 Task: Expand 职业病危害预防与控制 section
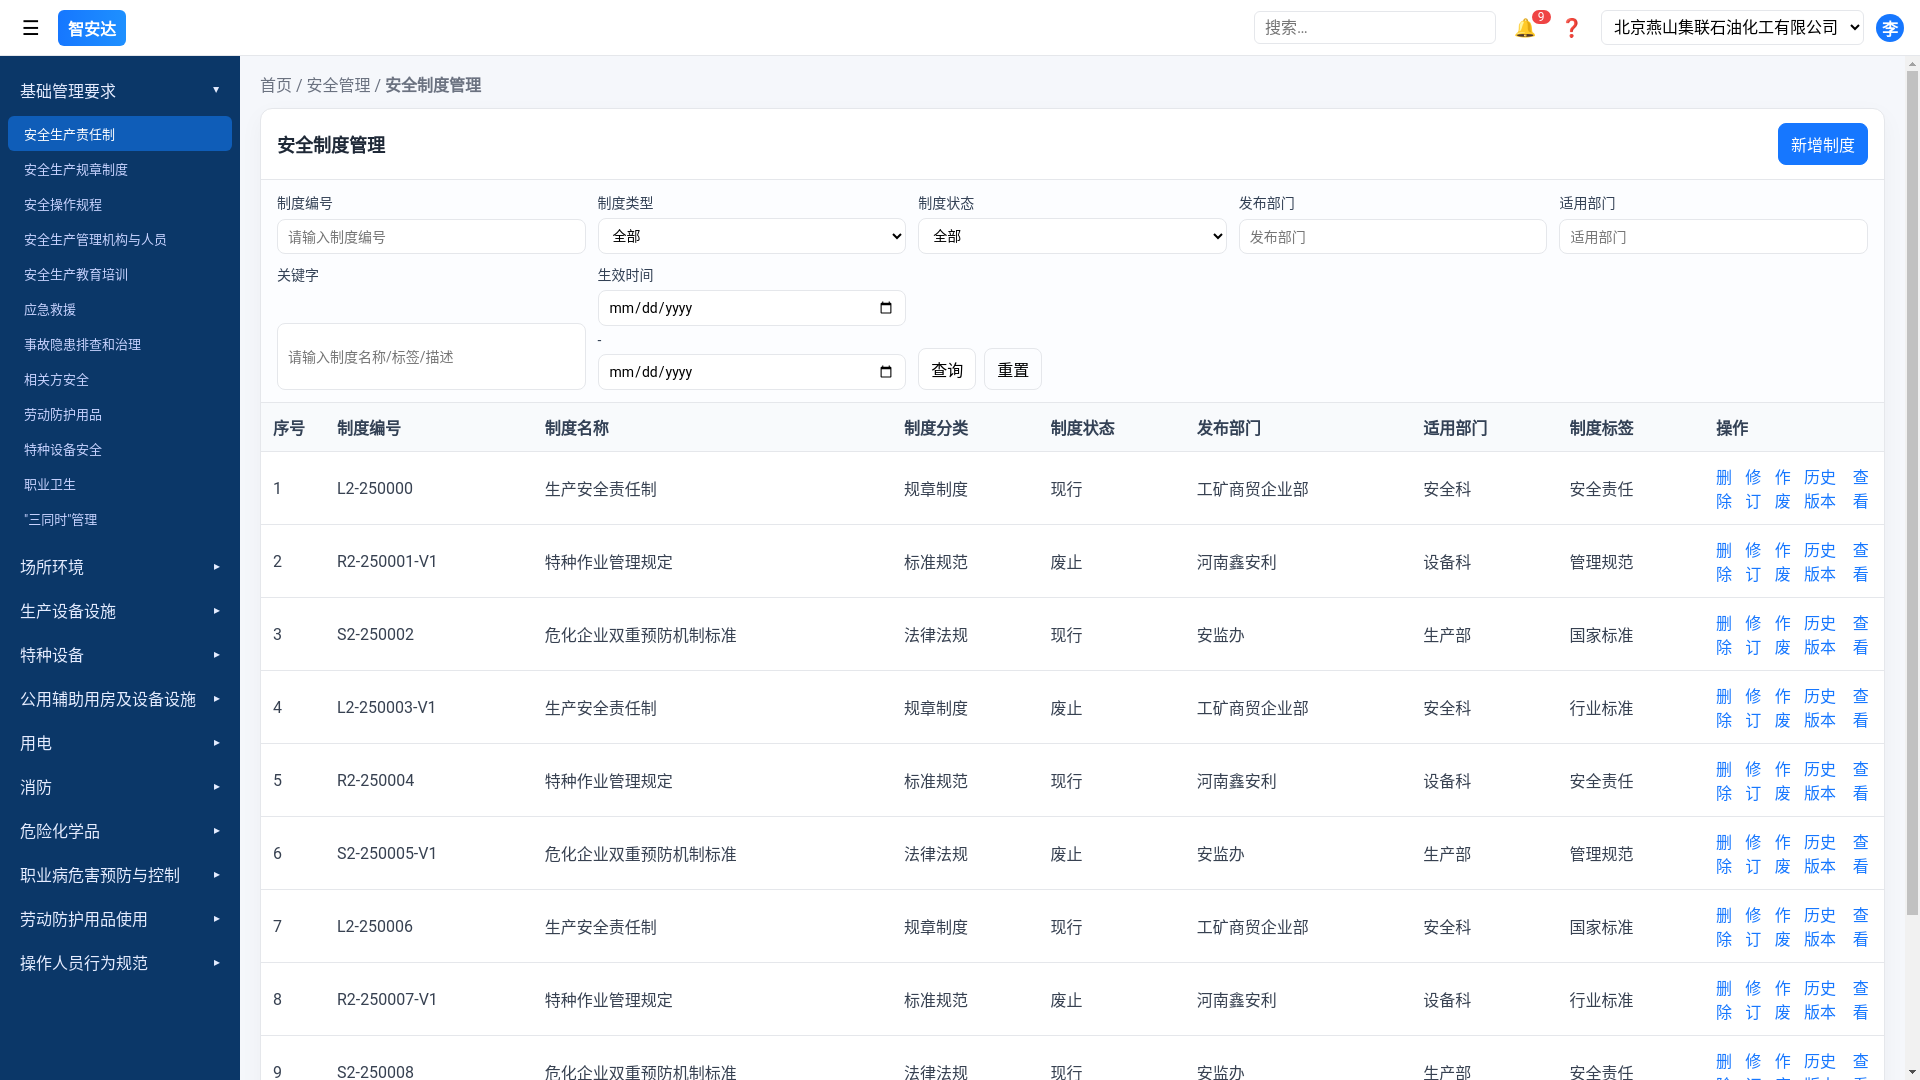[120, 875]
